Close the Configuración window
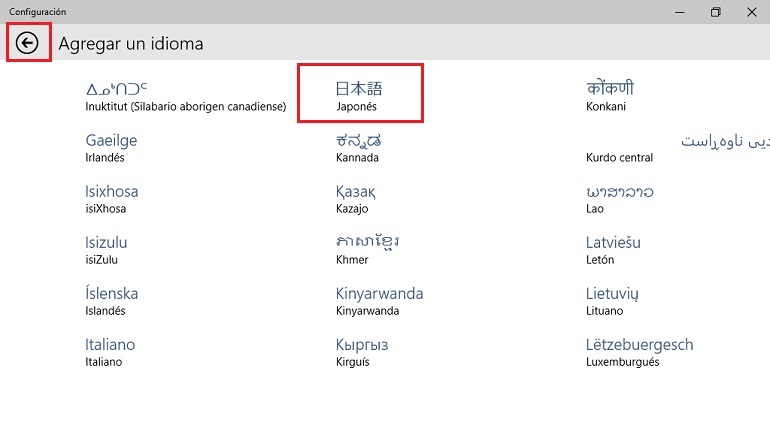Viewport: 770px width, 428px height. click(x=752, y=12)
